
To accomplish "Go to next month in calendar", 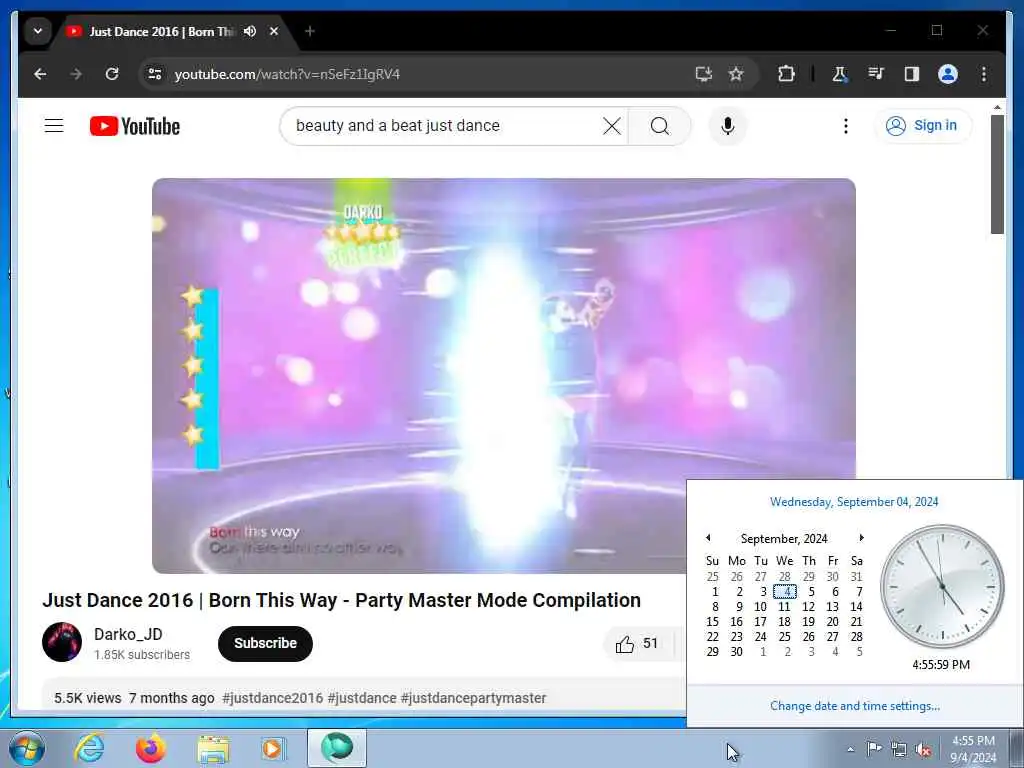I will (861, 537).
